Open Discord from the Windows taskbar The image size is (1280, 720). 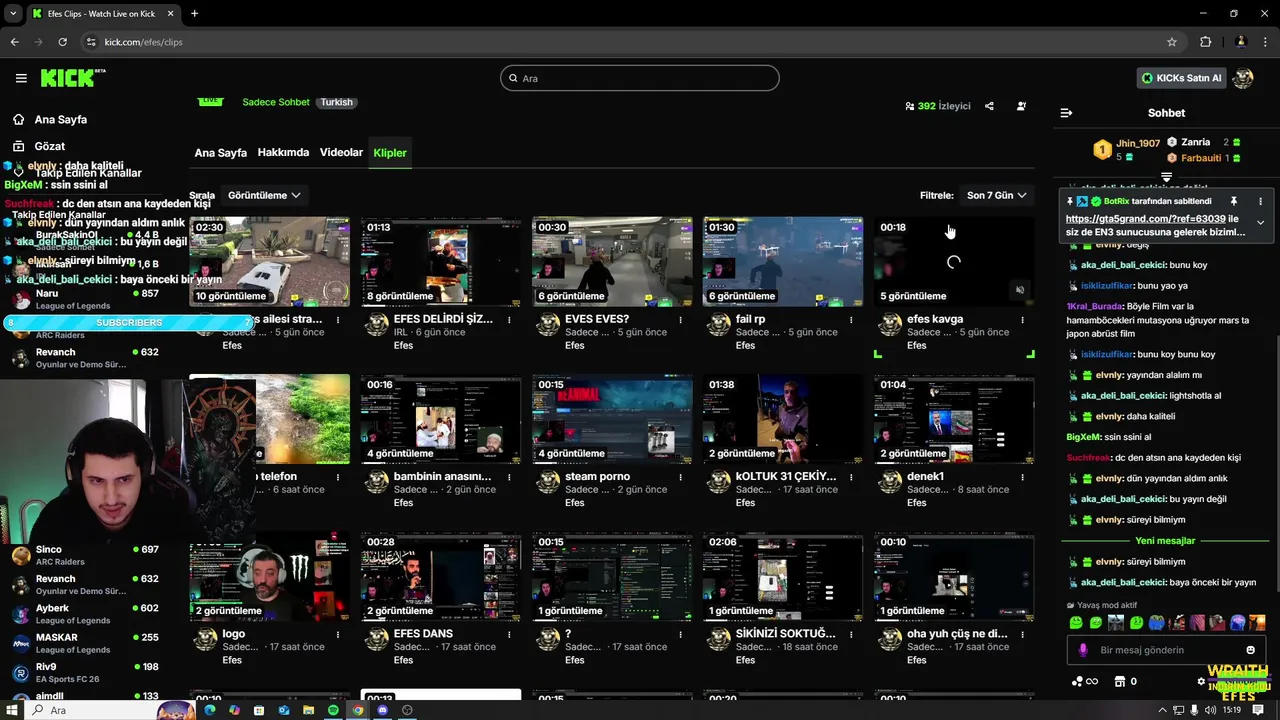pos(382,710)
